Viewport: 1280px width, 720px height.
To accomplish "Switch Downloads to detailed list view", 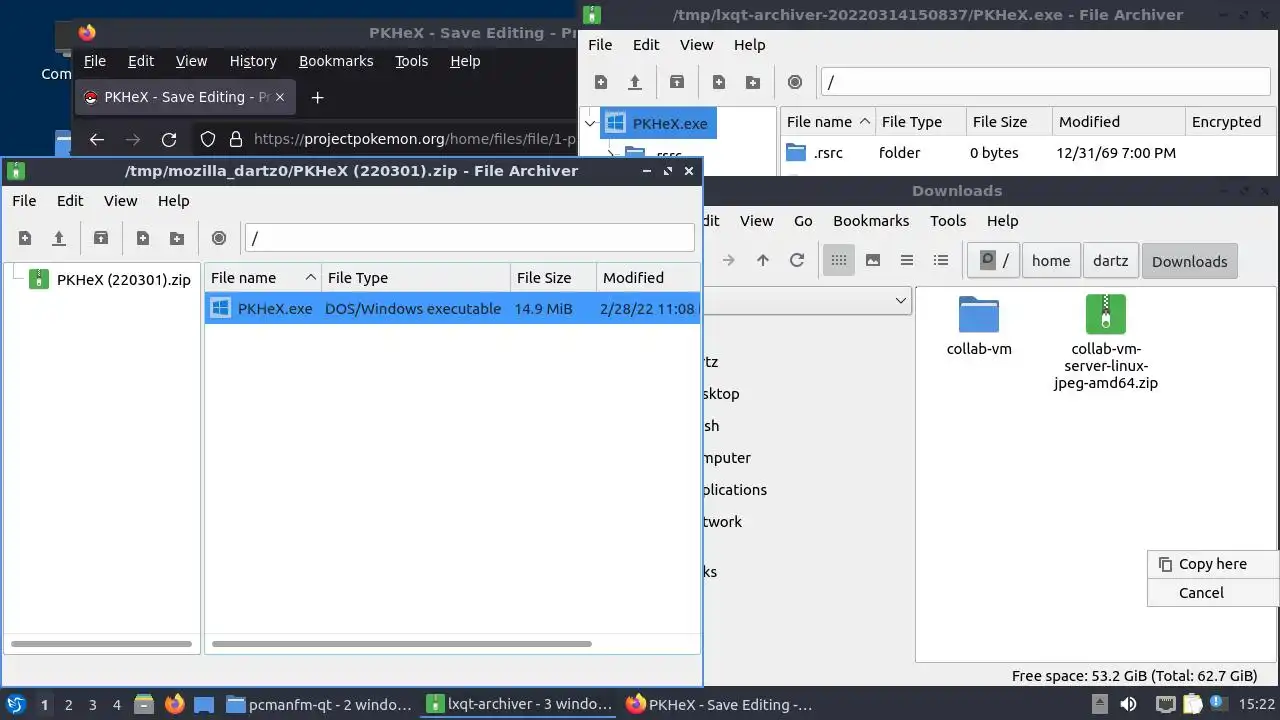I will tap(941, 260).
